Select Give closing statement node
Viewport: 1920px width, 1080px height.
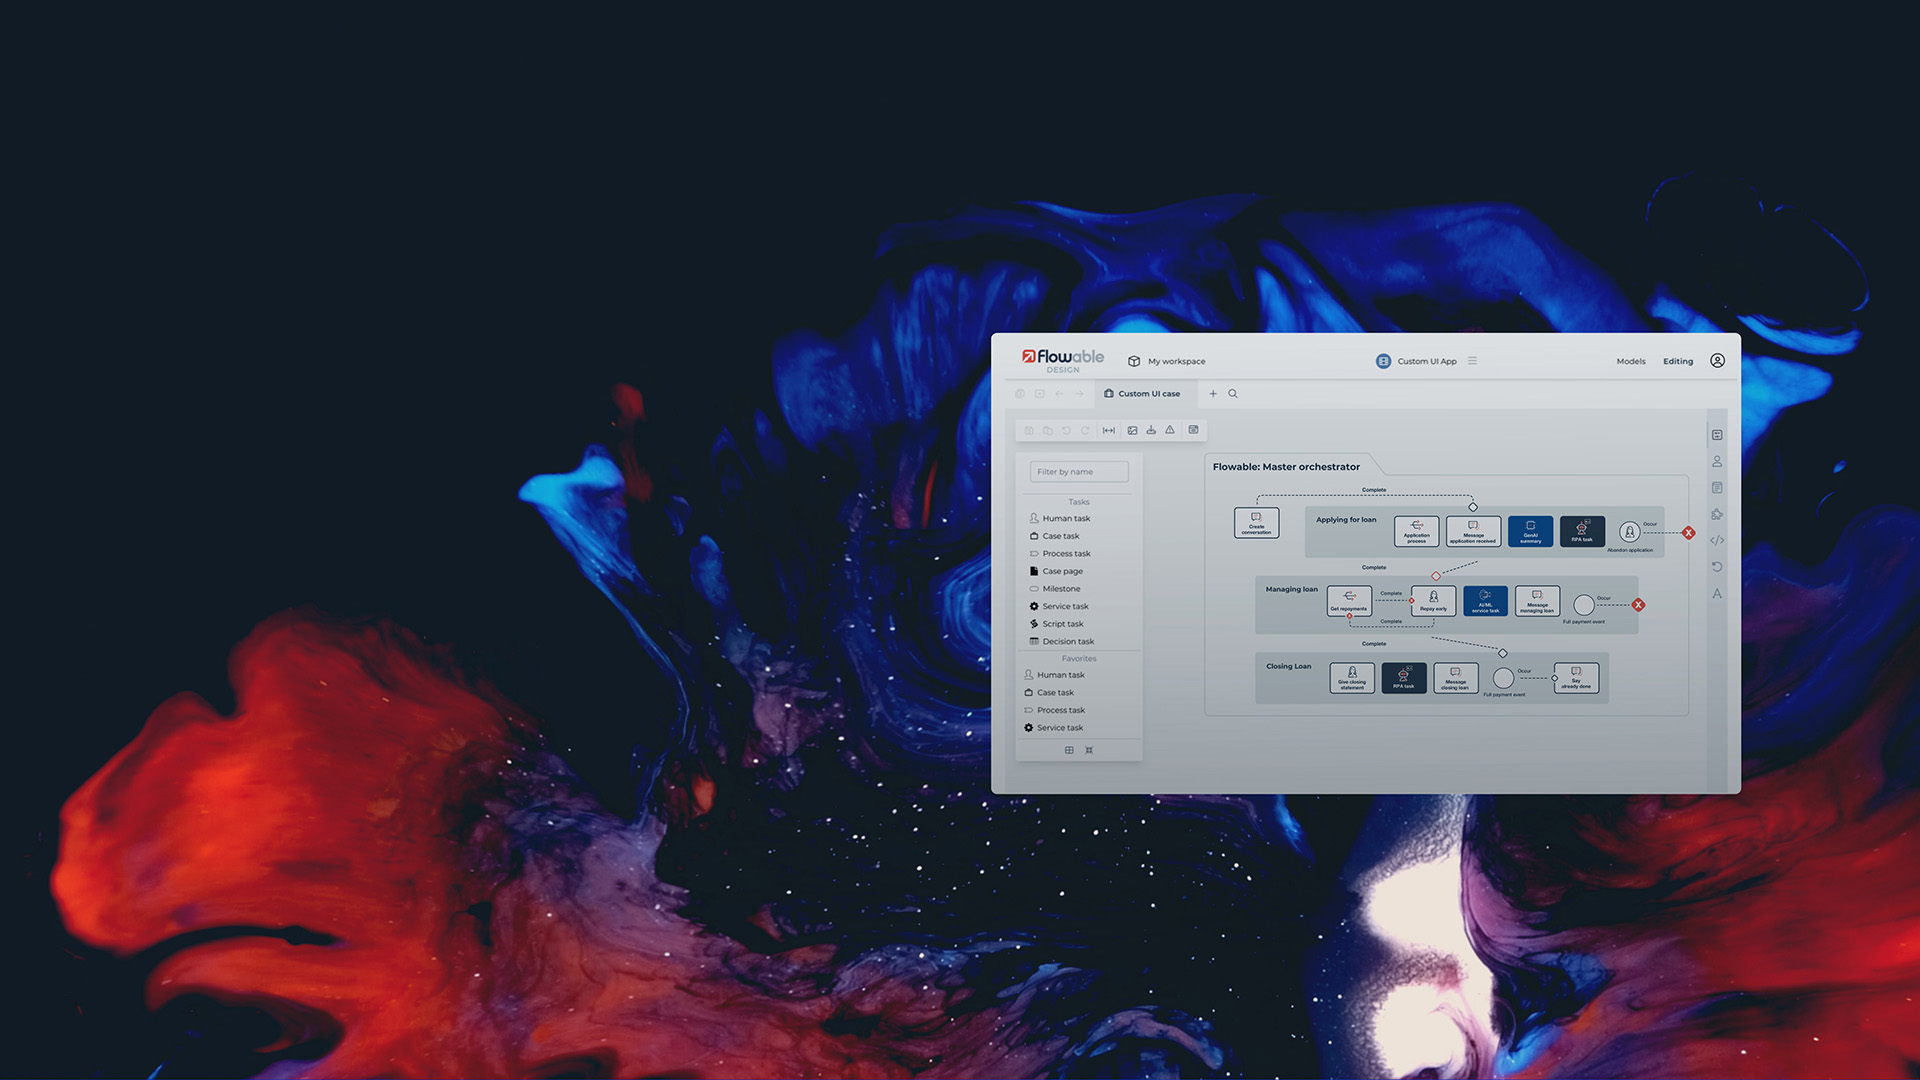tap(1352, 678)
